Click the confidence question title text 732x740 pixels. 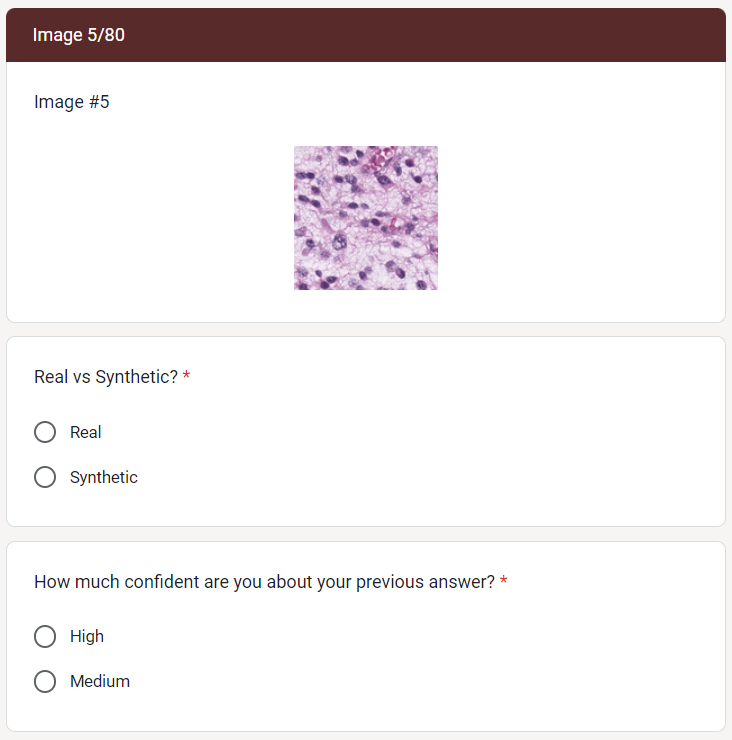[x=264, y=582]
